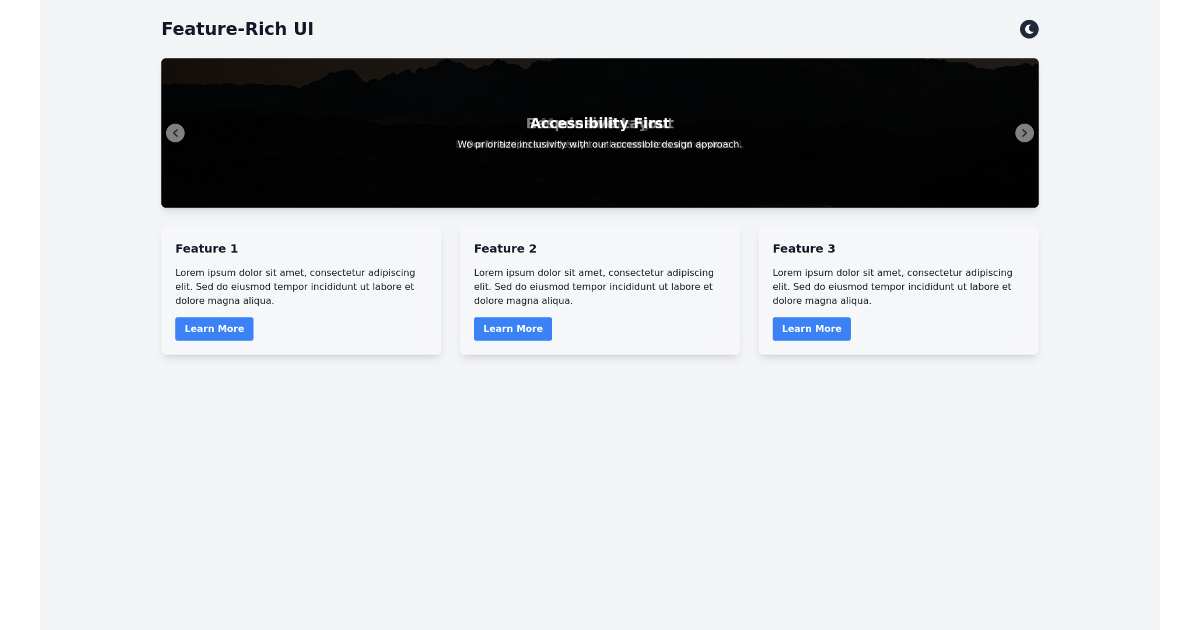The width and height of the screenshot is (1200, 630).
Task: Collapse back to the previous carousel panel
Action: coord(175,132)
